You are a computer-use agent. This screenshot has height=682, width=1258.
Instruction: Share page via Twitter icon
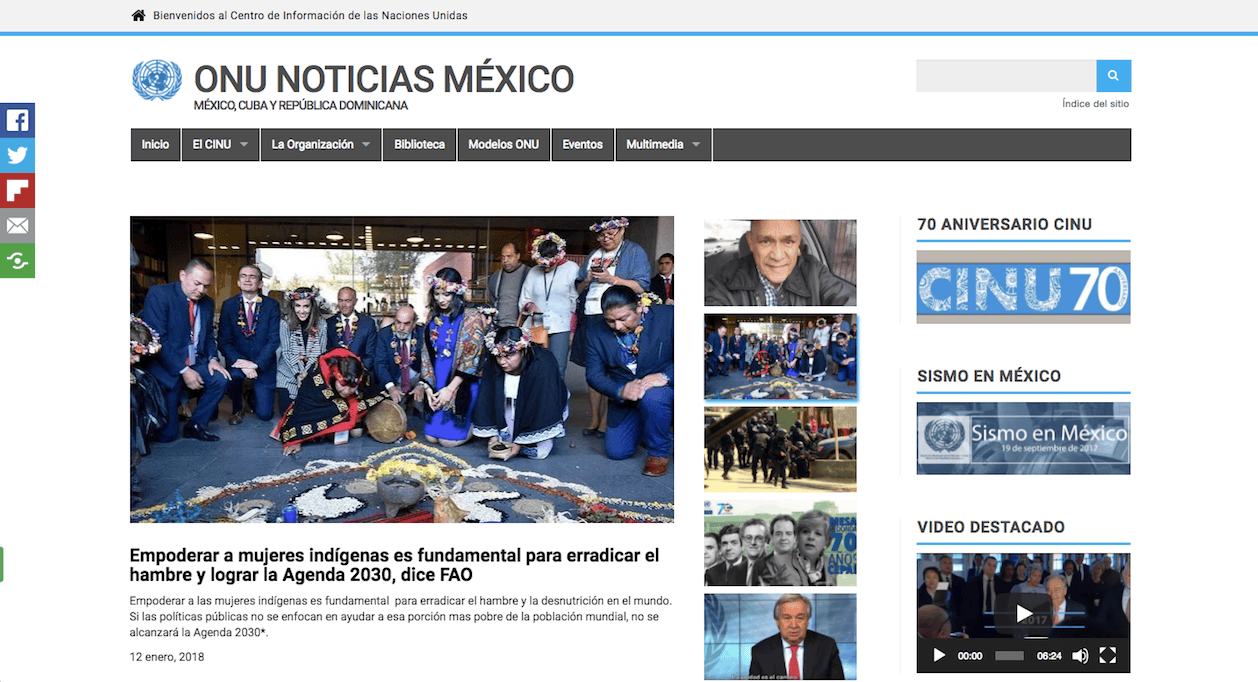point(17,156)
